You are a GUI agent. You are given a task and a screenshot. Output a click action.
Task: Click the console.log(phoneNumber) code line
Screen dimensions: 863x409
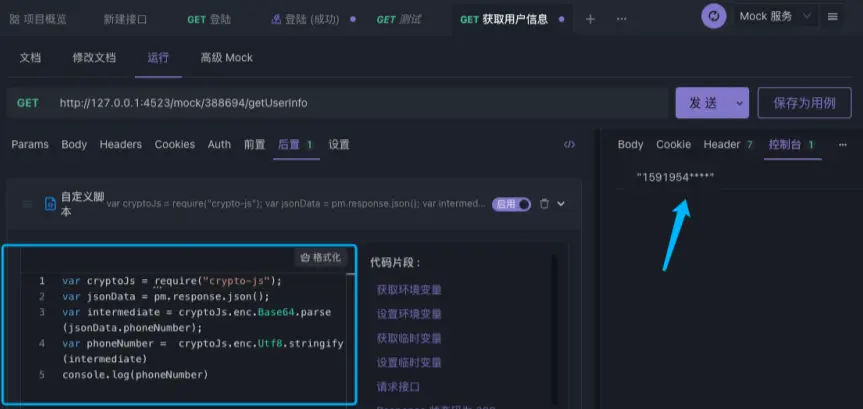135,375
